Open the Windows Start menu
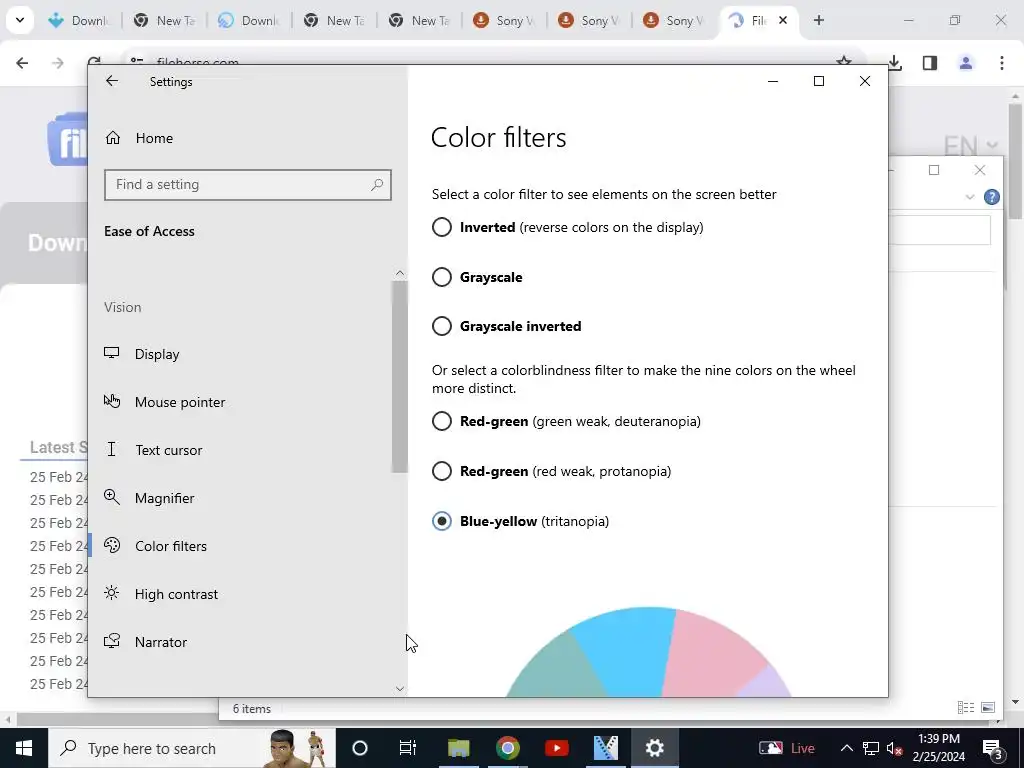Viewport: 1024px width, 768px height. pyautogui.click(x=24, y=748)
